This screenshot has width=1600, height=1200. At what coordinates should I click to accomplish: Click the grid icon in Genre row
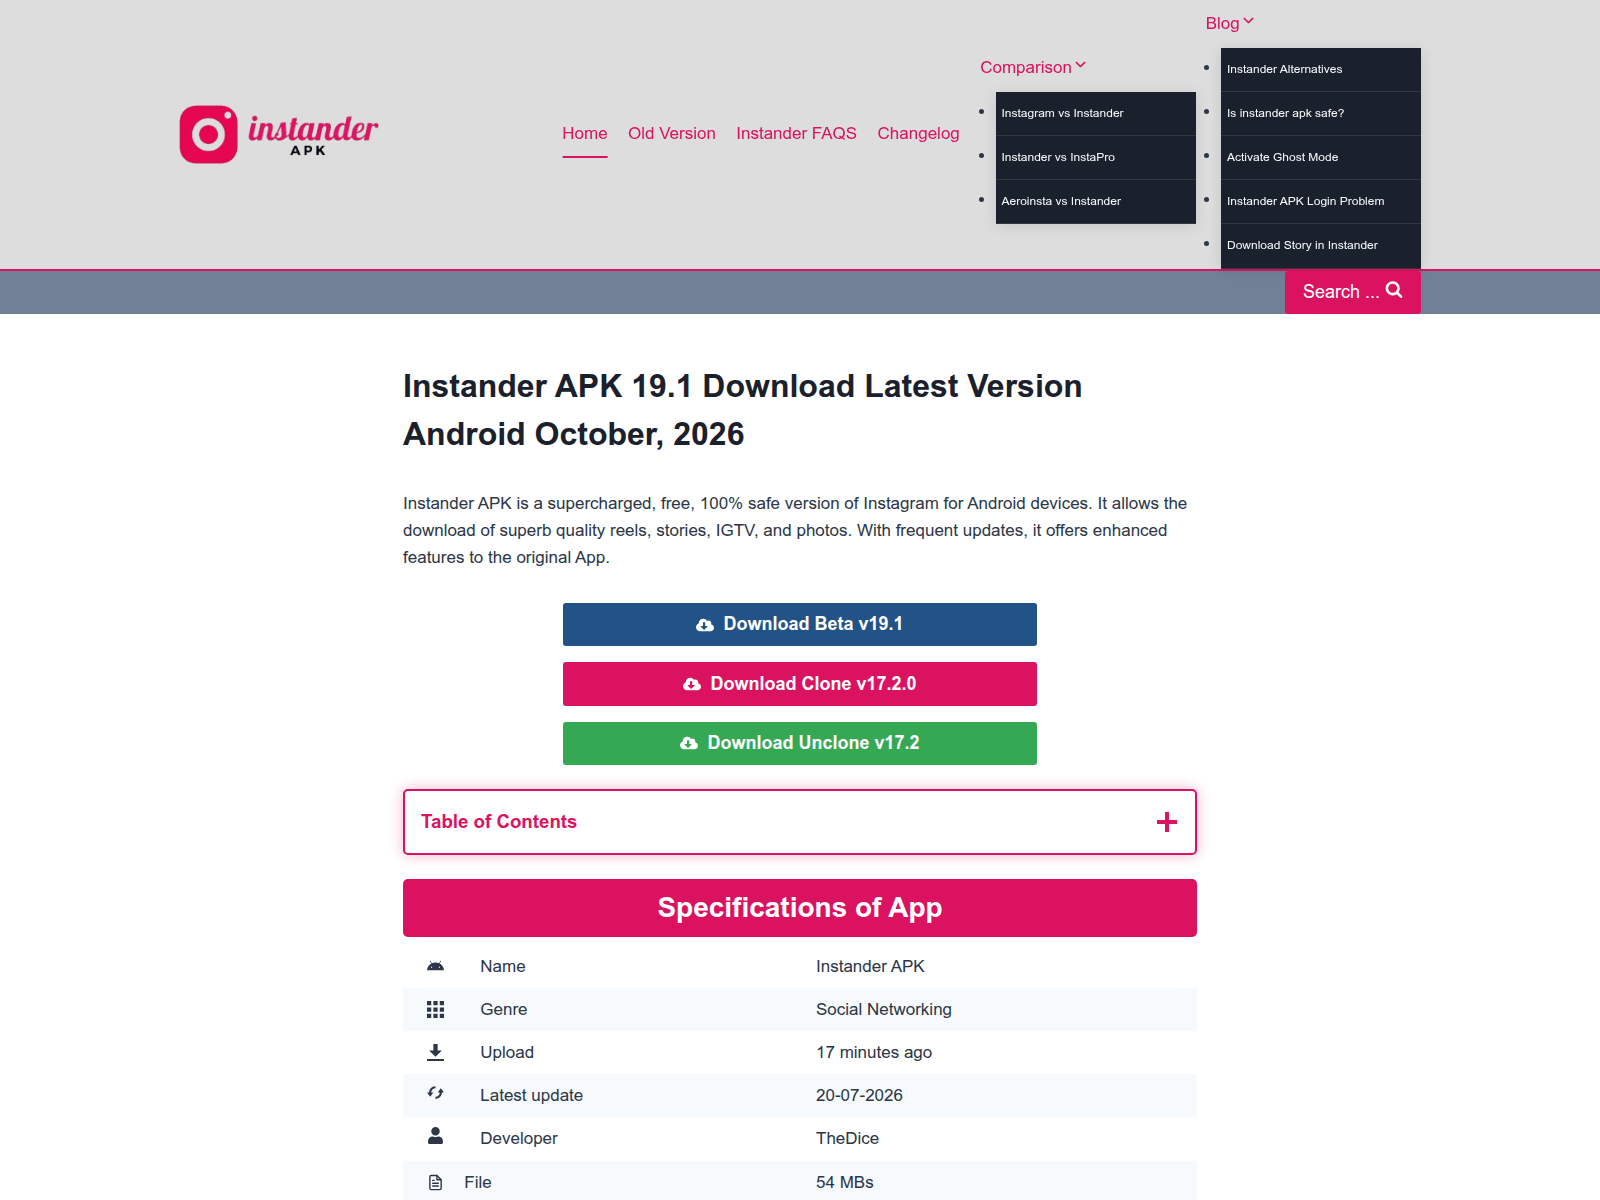435,1009
